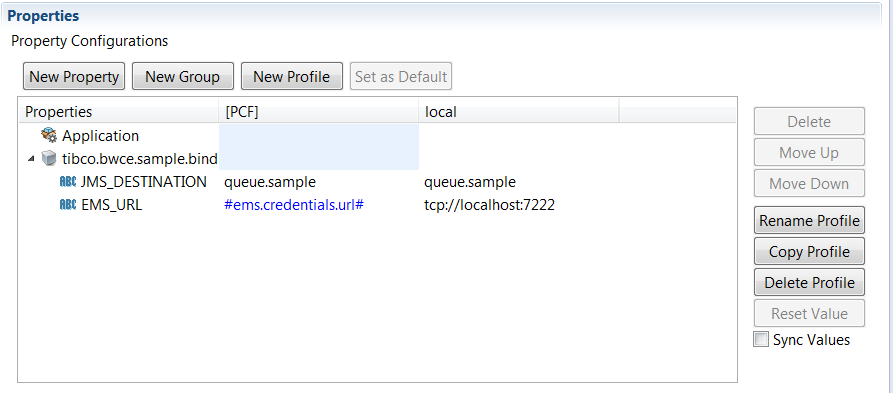Click the Delete Profile button
Image resolution: width=893 pixels, height=393 pixels.
coord(809,283)
